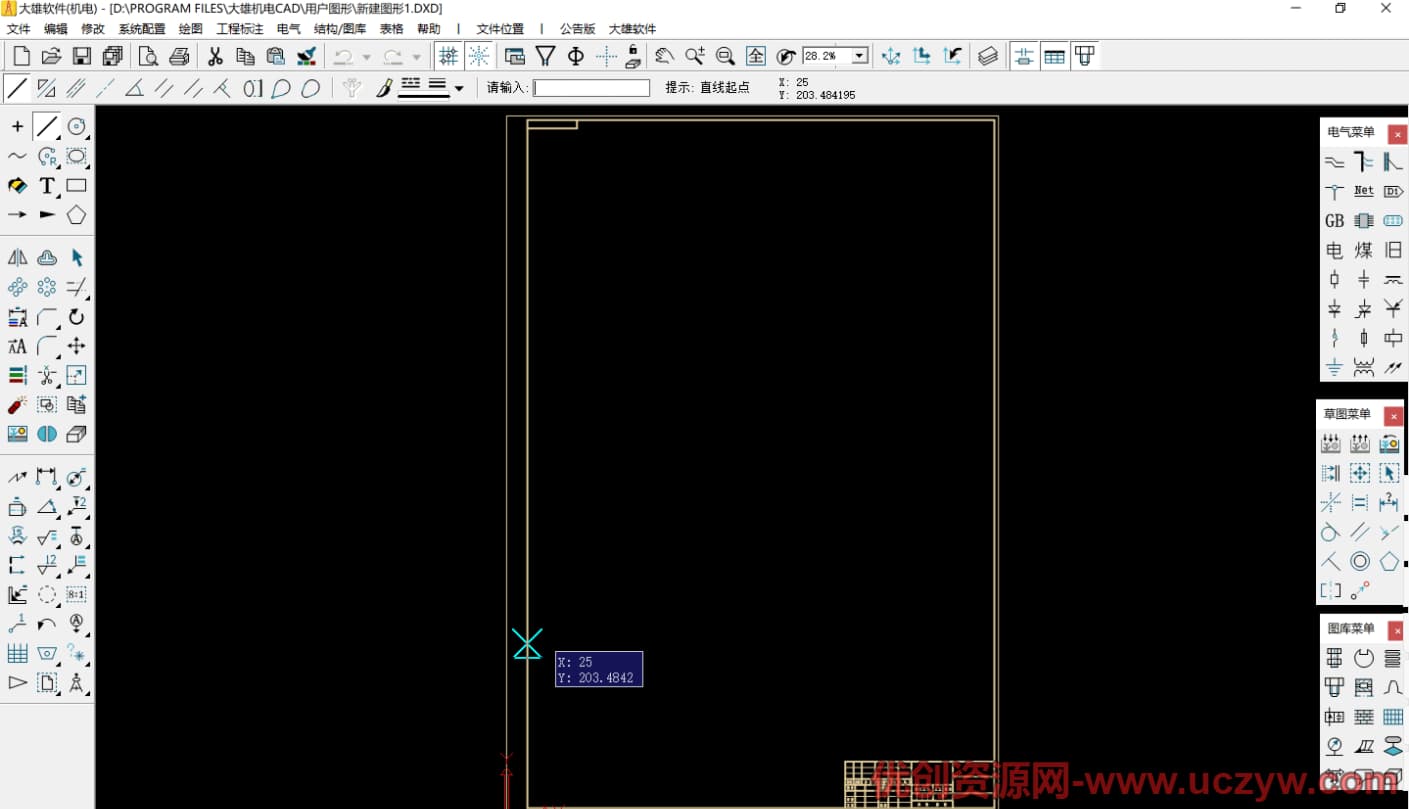Close the 图库菜单 panel
This screenshot has height=809, width=1409.
(1394, 631)
